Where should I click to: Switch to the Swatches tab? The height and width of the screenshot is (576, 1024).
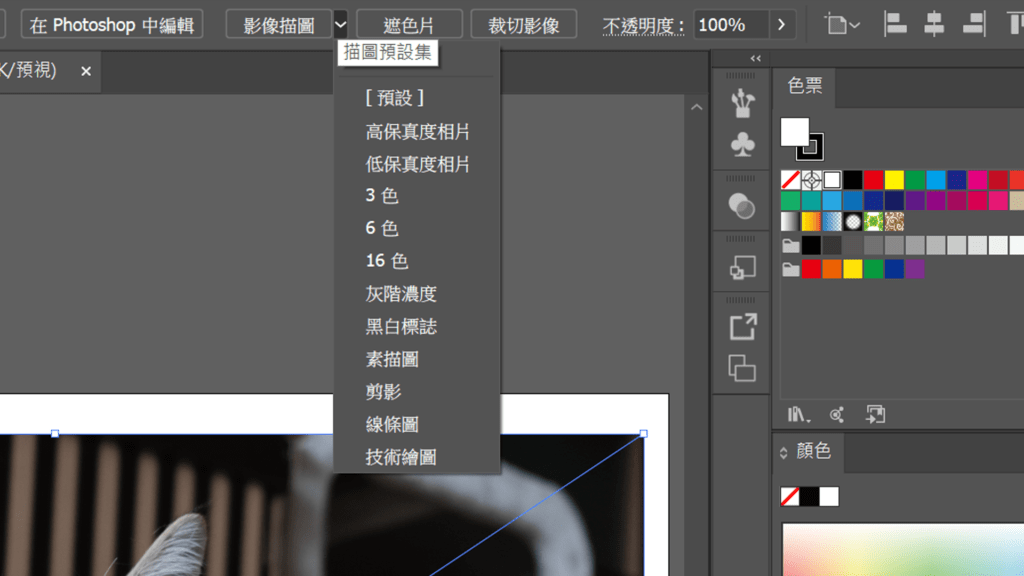click(x=803, y=87)
